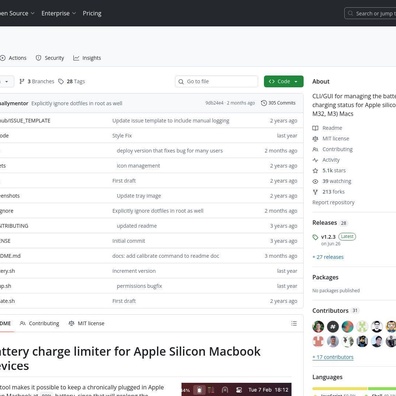The width and height of the screenshot is (396, 396).
Task: Expand the Open Source menu
Action: pos(17,13)
